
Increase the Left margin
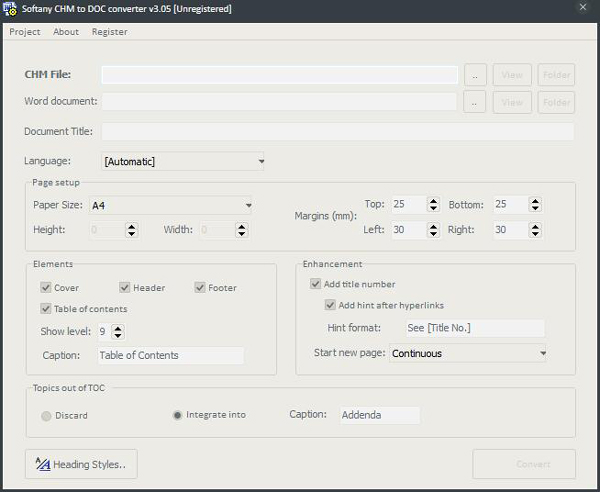click(433, 226)
